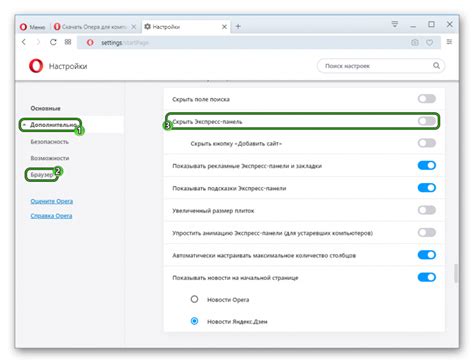
Task: Go back with the back arrow
Action: coord(24,42)
